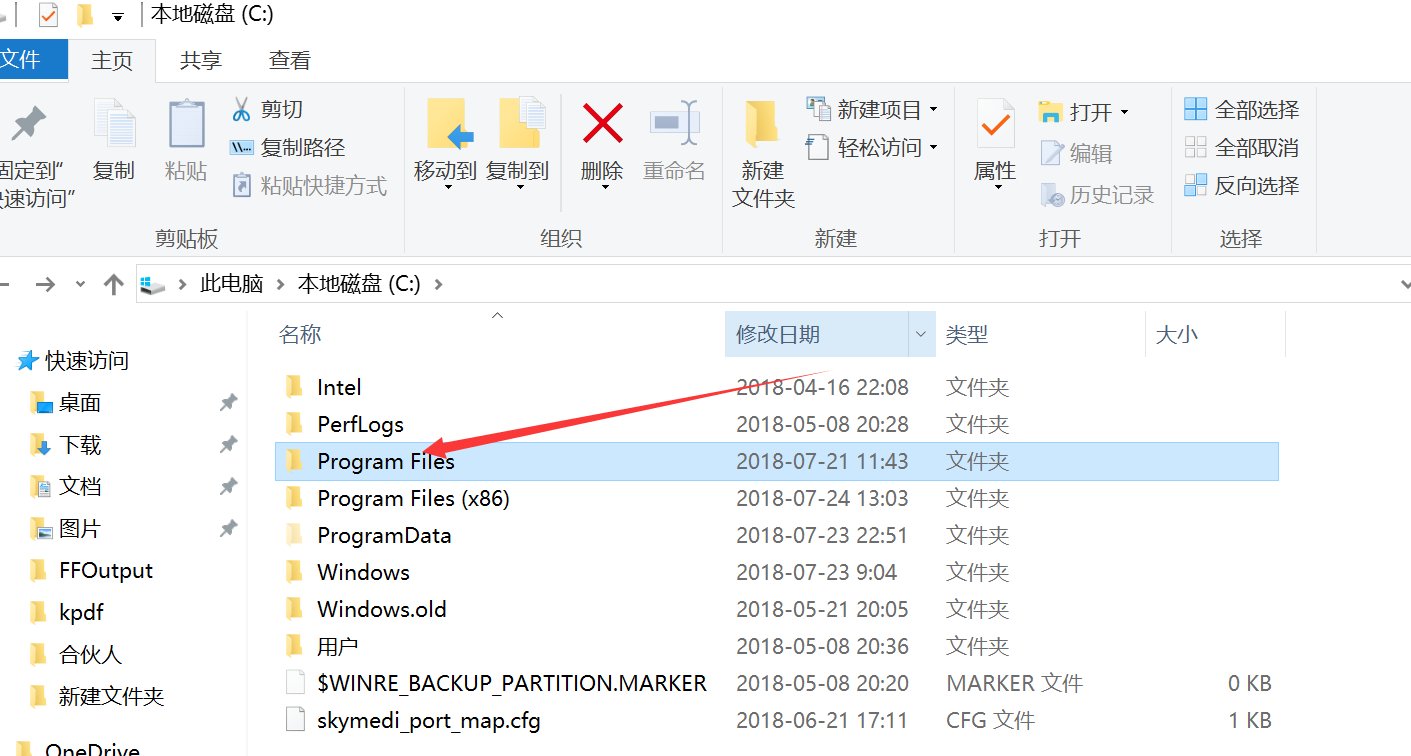Toggle the checkmark quick access toolbar button
The image size is (1411, 756).
pos(45,14)
